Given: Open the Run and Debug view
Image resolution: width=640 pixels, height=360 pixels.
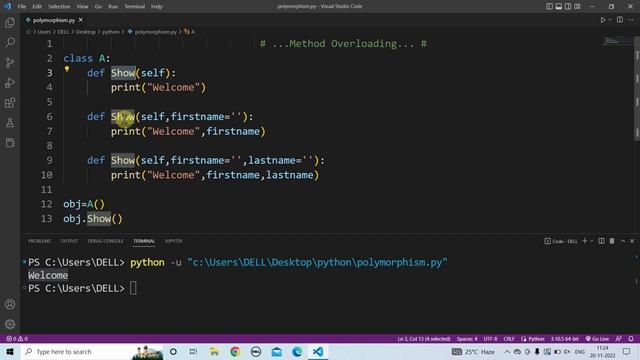Looking at the screenshot, I should point(10,82).
